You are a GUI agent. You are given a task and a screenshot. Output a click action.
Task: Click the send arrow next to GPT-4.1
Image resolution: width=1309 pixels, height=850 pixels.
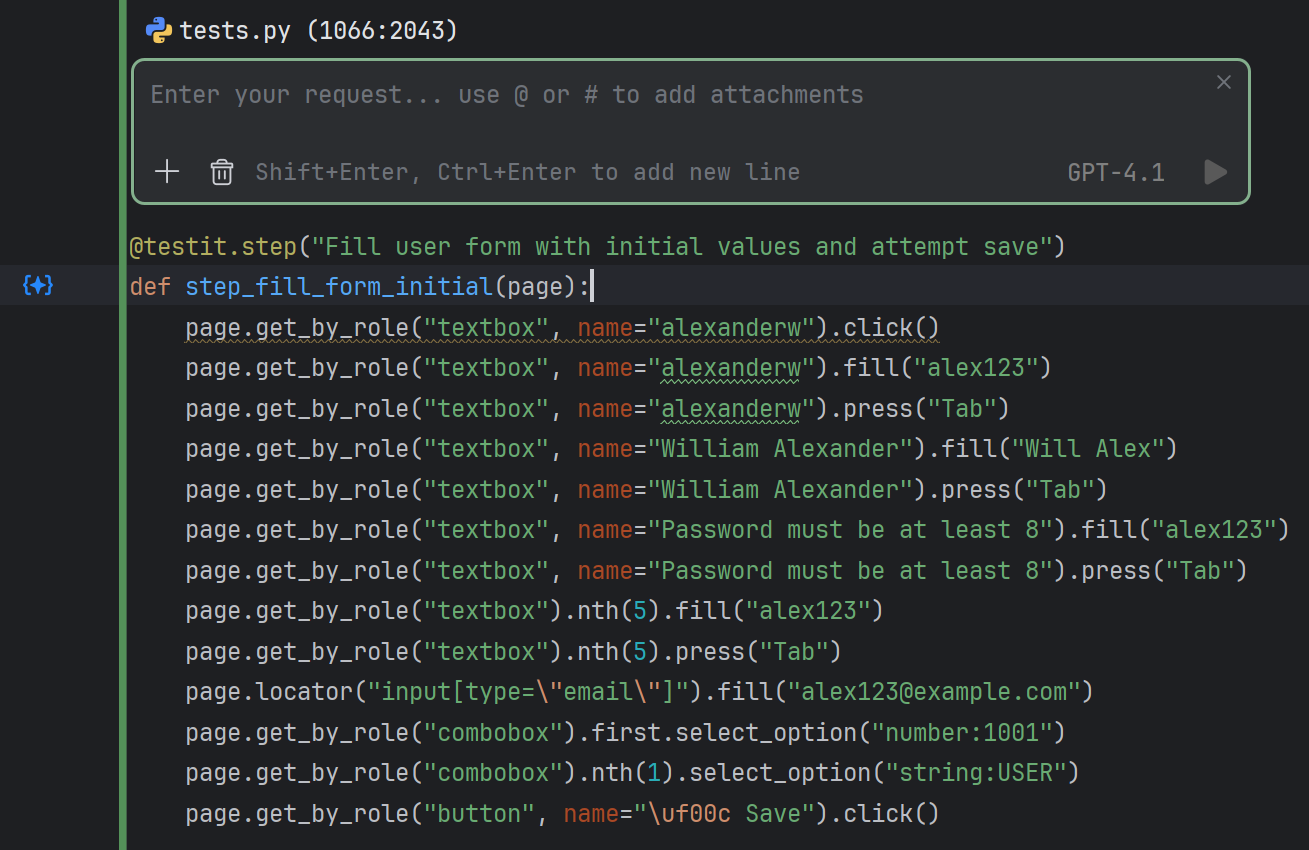coord(1215,172)
